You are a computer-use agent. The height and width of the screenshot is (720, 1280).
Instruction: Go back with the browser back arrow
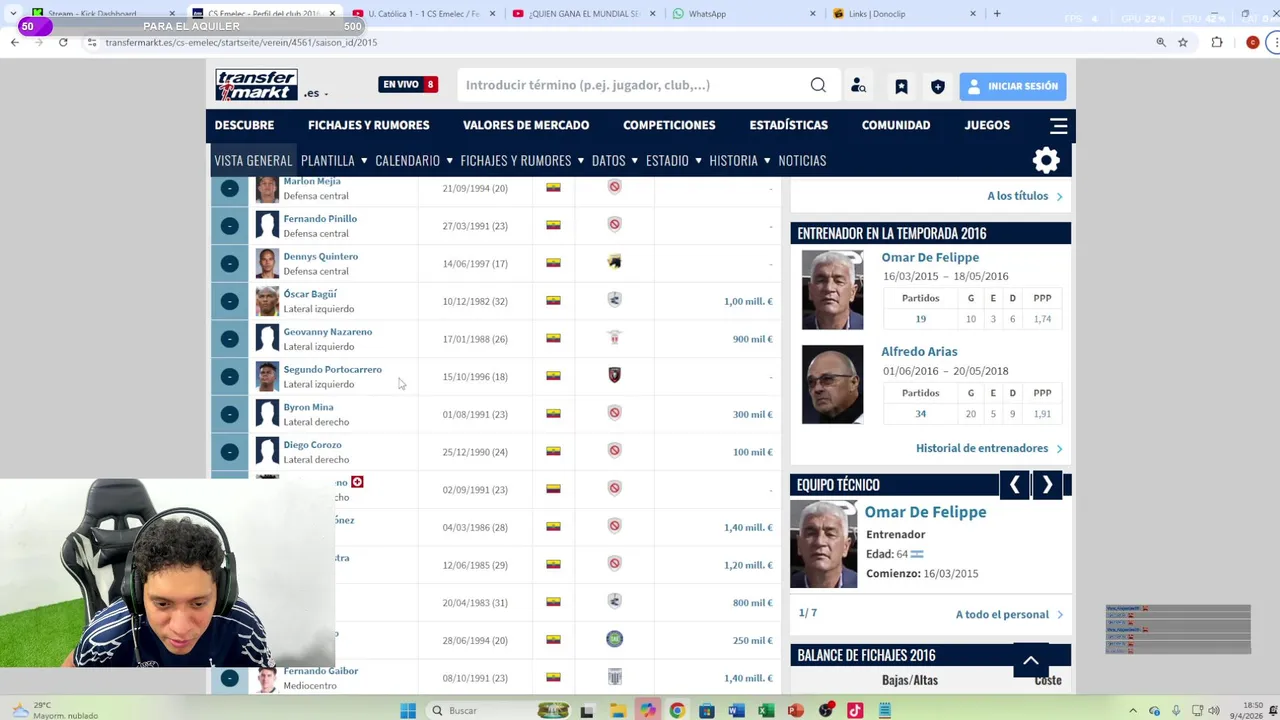(14, 42)
